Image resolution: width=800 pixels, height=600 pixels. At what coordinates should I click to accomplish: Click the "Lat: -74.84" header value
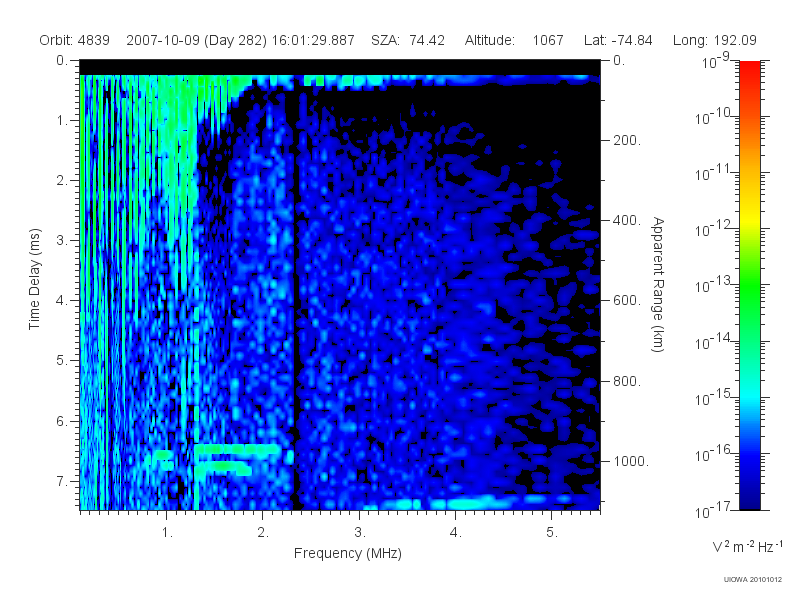(x=618, y=40)
